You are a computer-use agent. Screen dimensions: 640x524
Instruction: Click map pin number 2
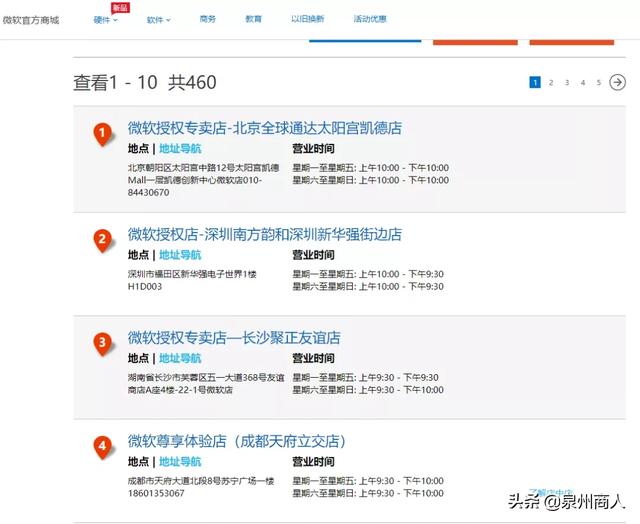coord(102,240)
